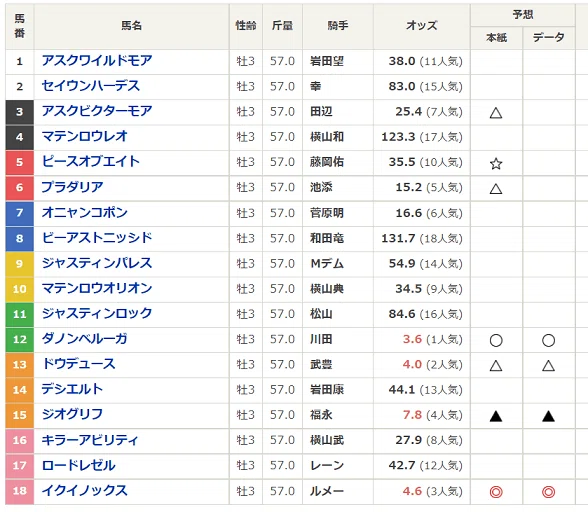
Task: Open horse ジオグリフ link
Action: tap(72, 414)
